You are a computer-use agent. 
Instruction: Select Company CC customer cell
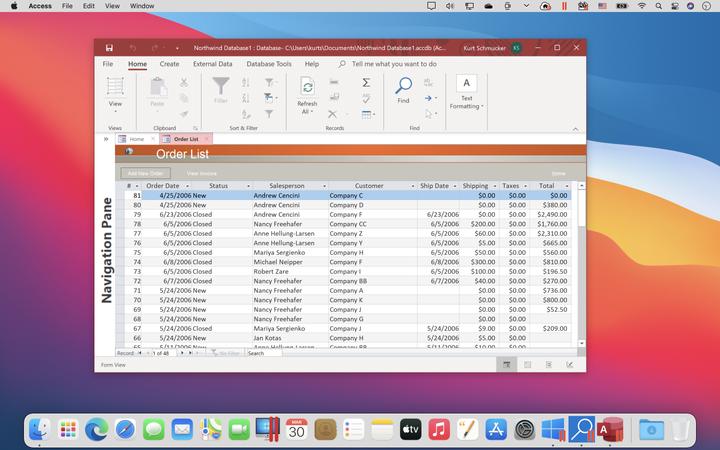tap(372, 224)
